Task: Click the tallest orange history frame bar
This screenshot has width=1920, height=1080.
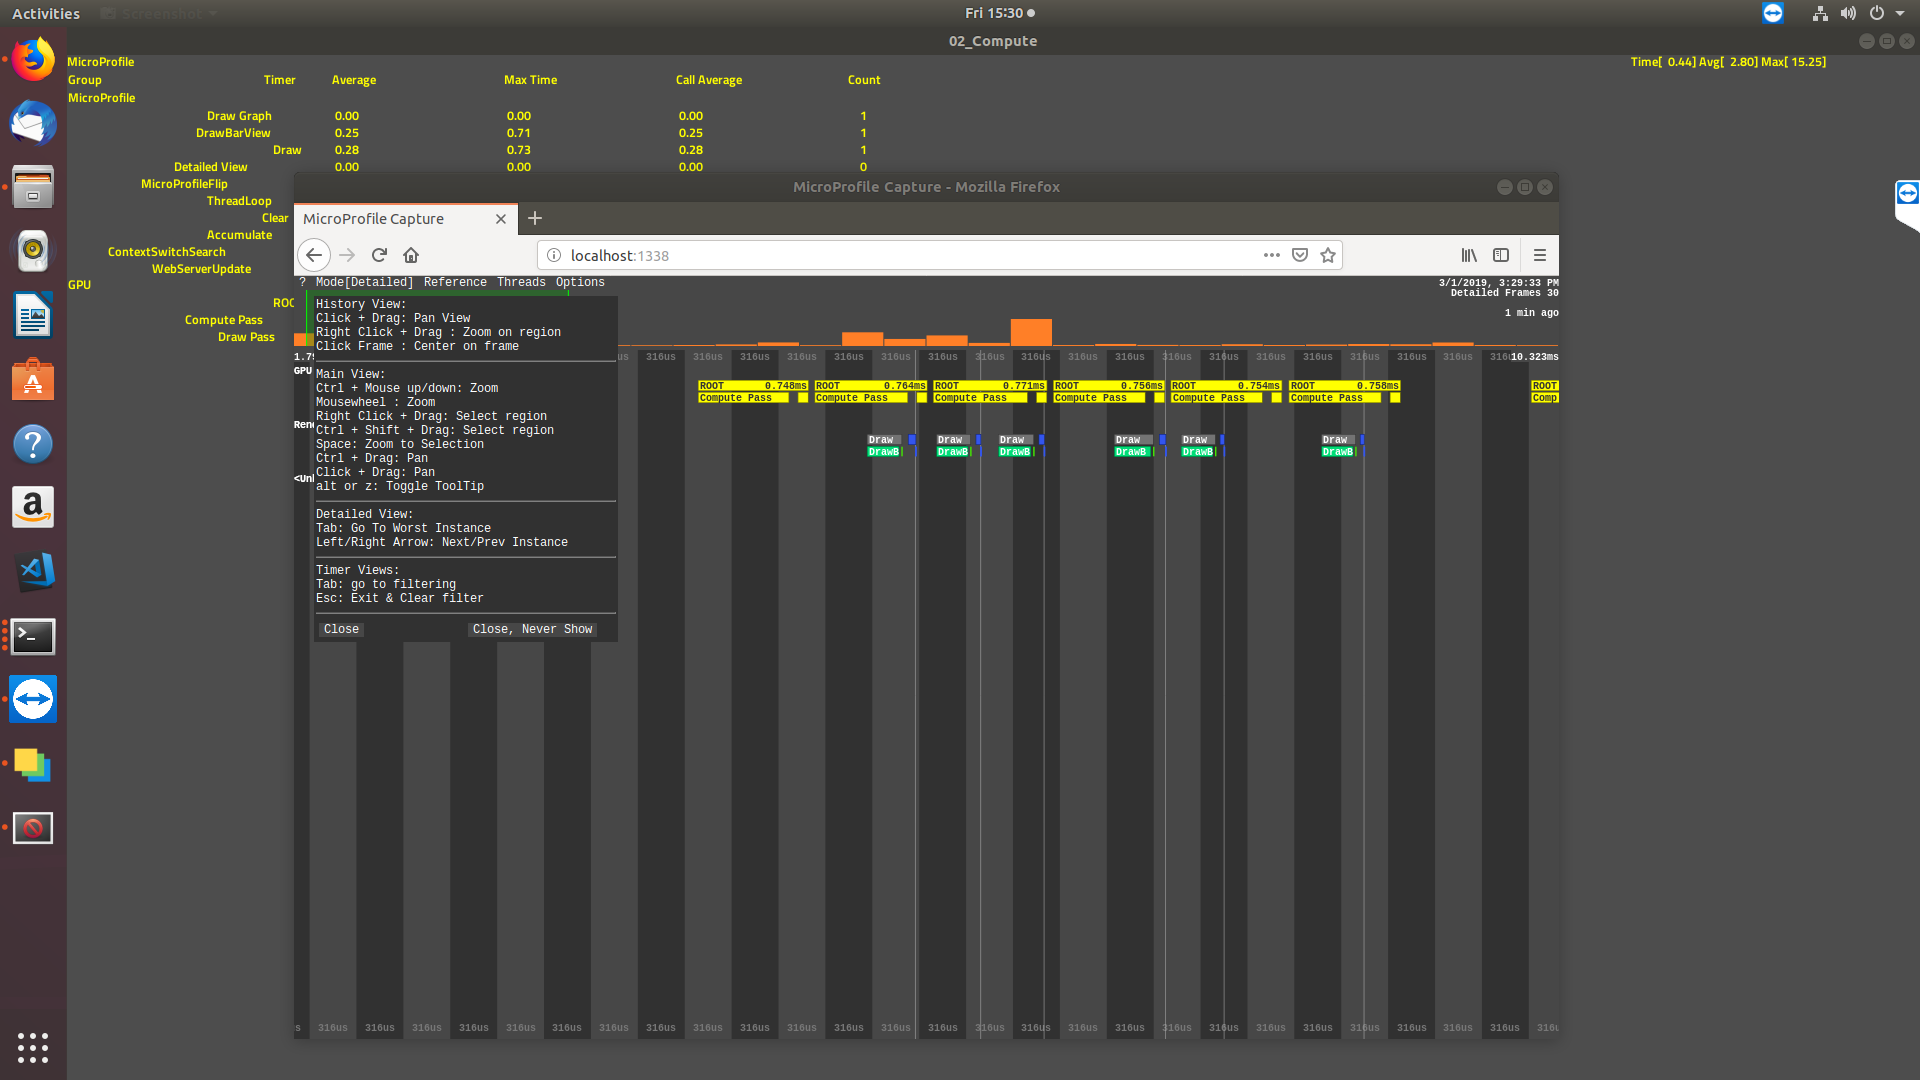Action: pos(1031,332)
